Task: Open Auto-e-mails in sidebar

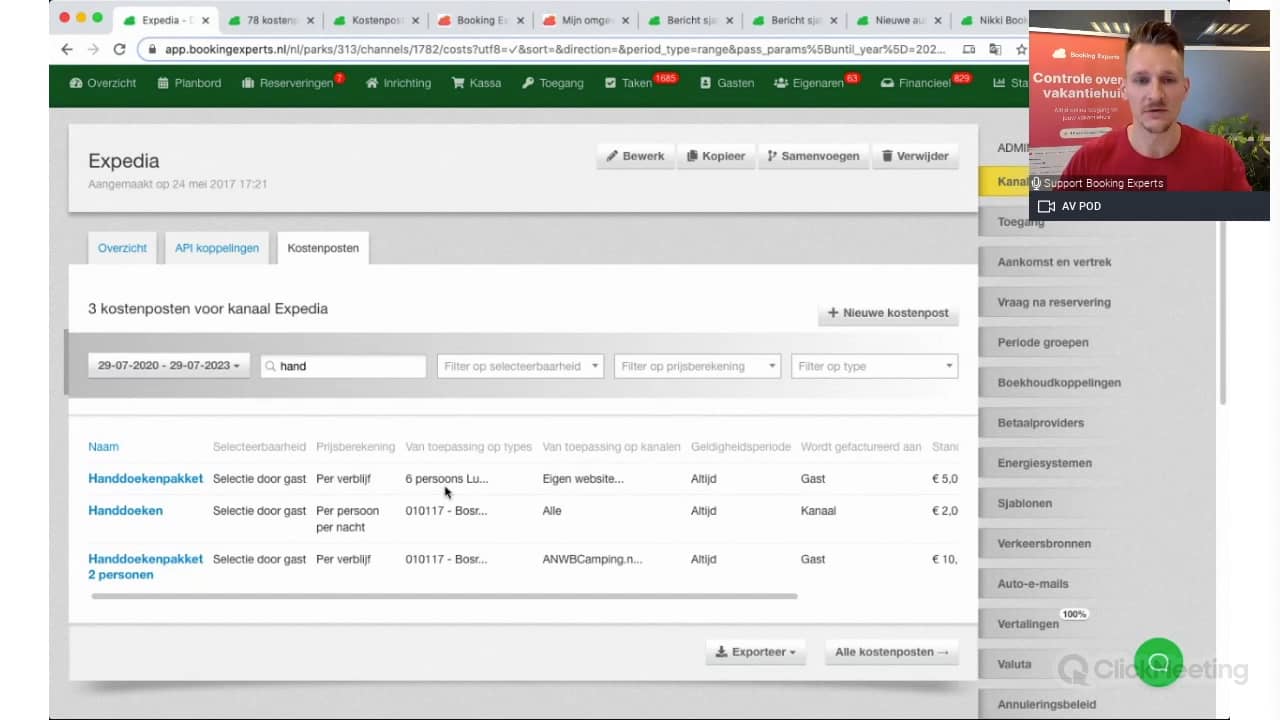Action: click(x=1033, y=584)
